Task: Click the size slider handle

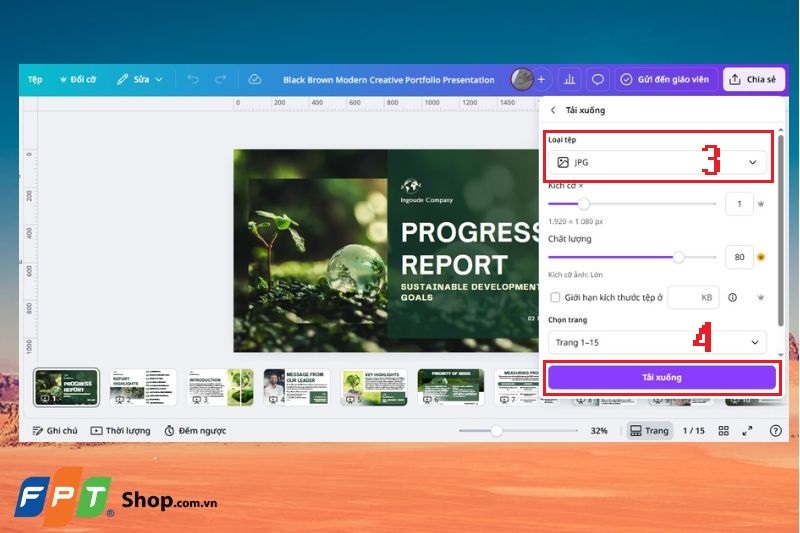Action: 584,204
